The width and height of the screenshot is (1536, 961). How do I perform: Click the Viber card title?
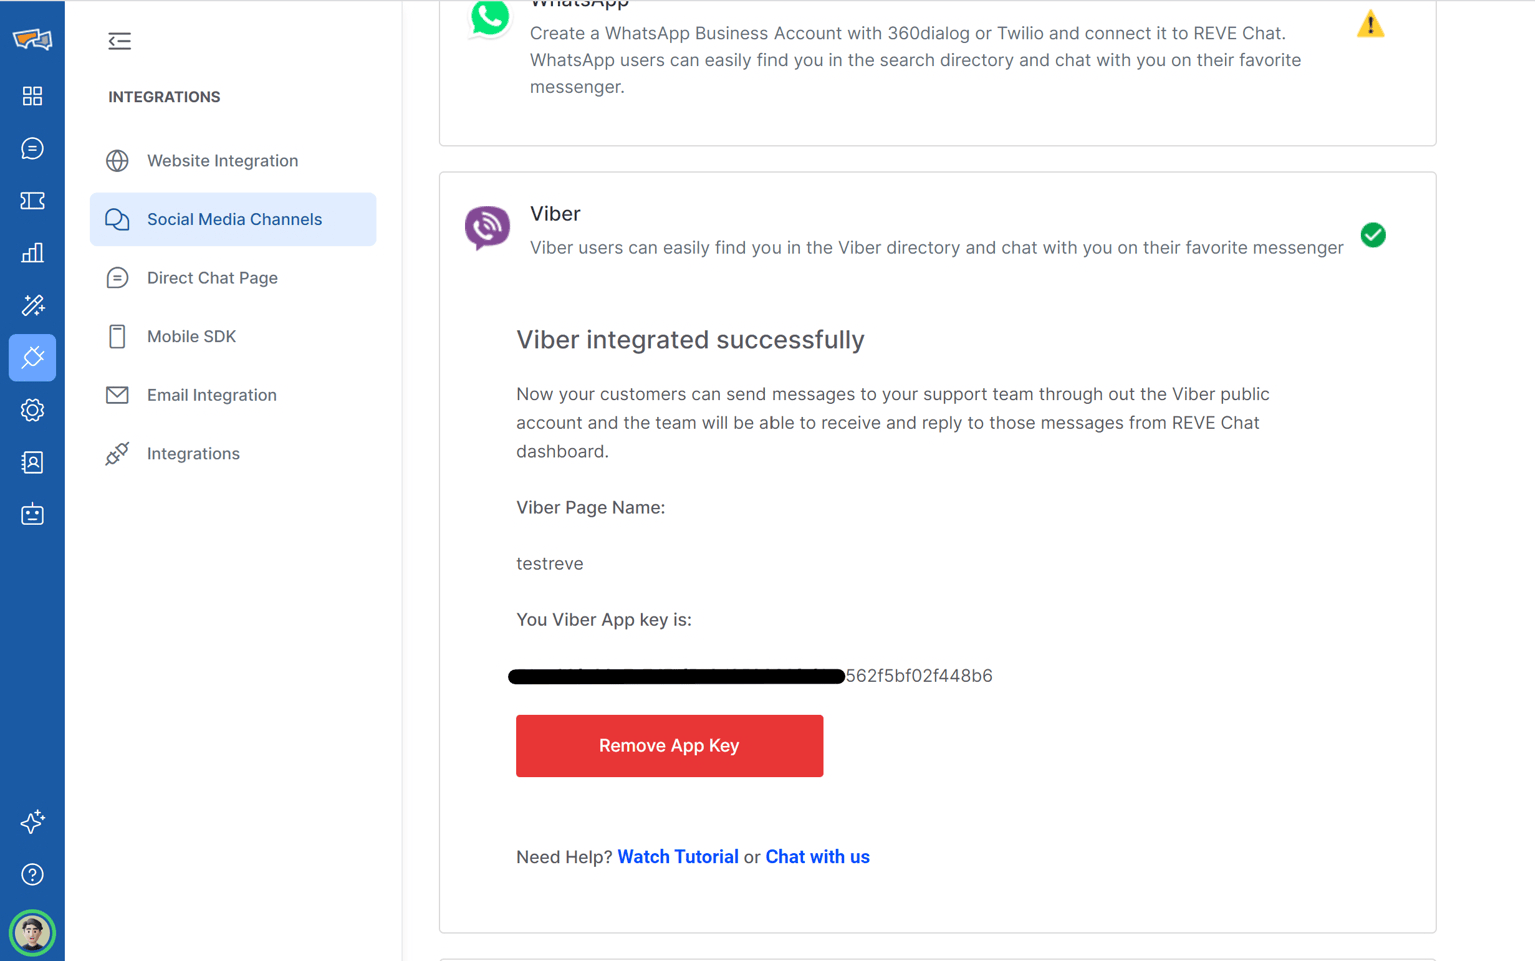pyautogui.click(x=555, y=214)
